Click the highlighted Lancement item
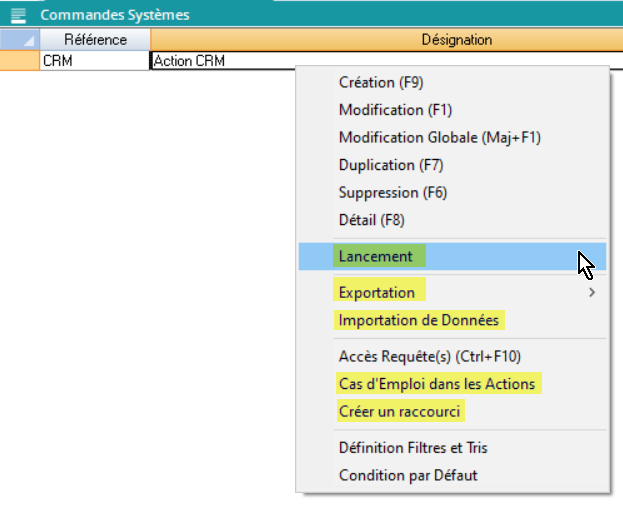Screen dimensions: 623x507 (376, 256)
